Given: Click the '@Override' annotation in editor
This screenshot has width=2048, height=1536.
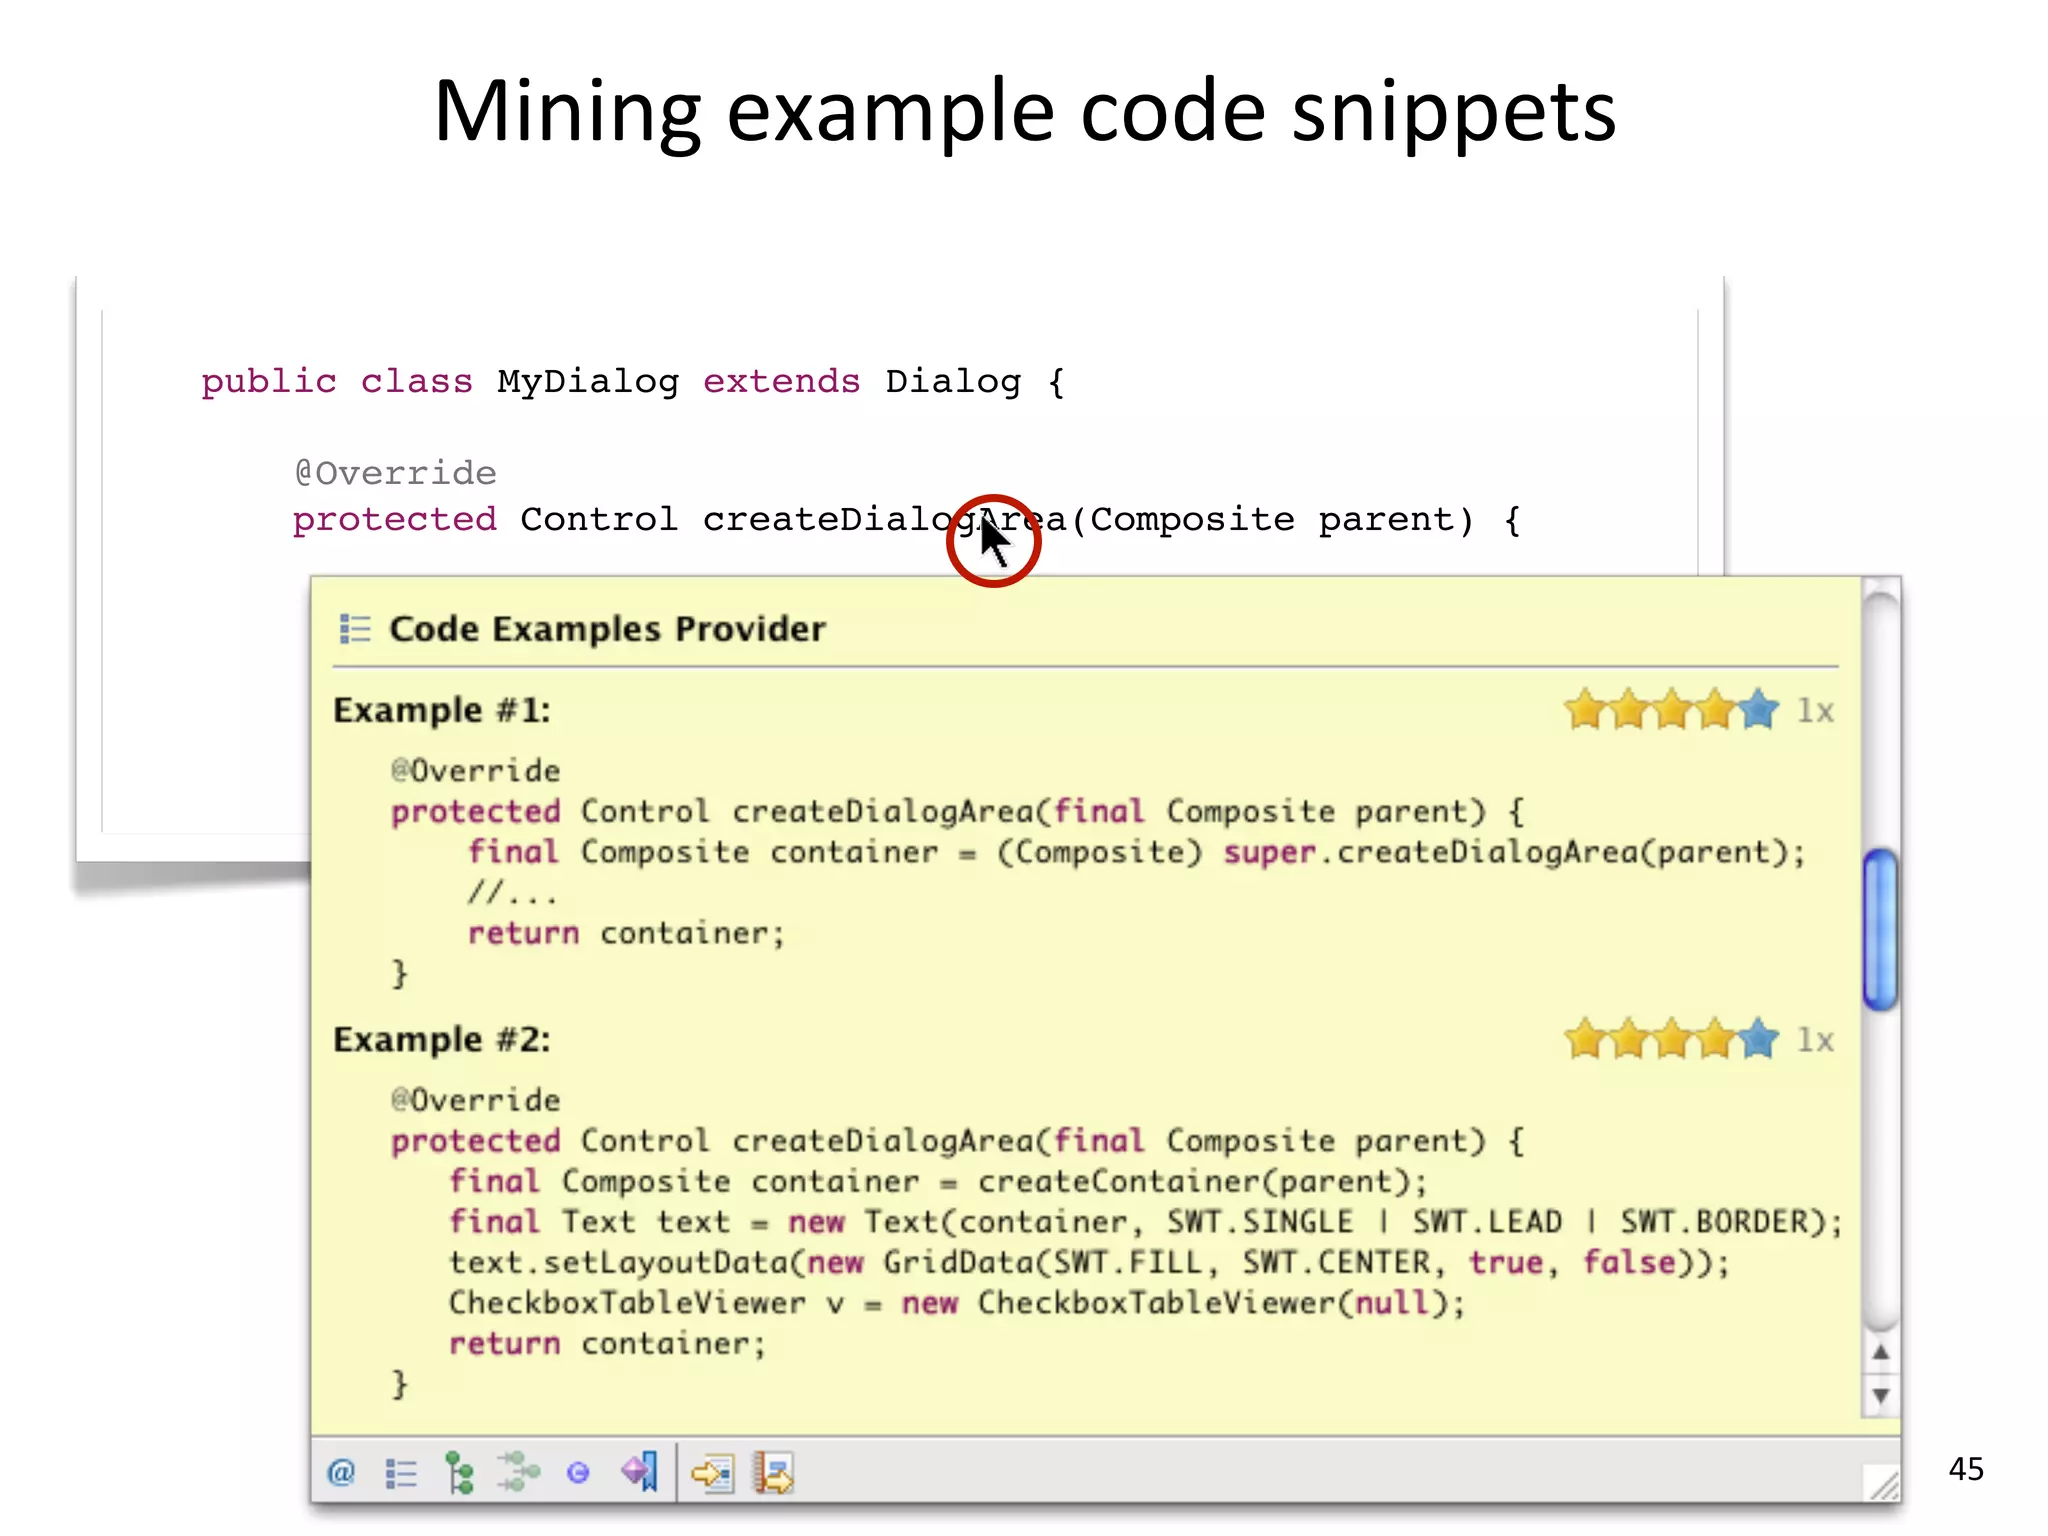Looking at the screenshot, I should point(395,473).
